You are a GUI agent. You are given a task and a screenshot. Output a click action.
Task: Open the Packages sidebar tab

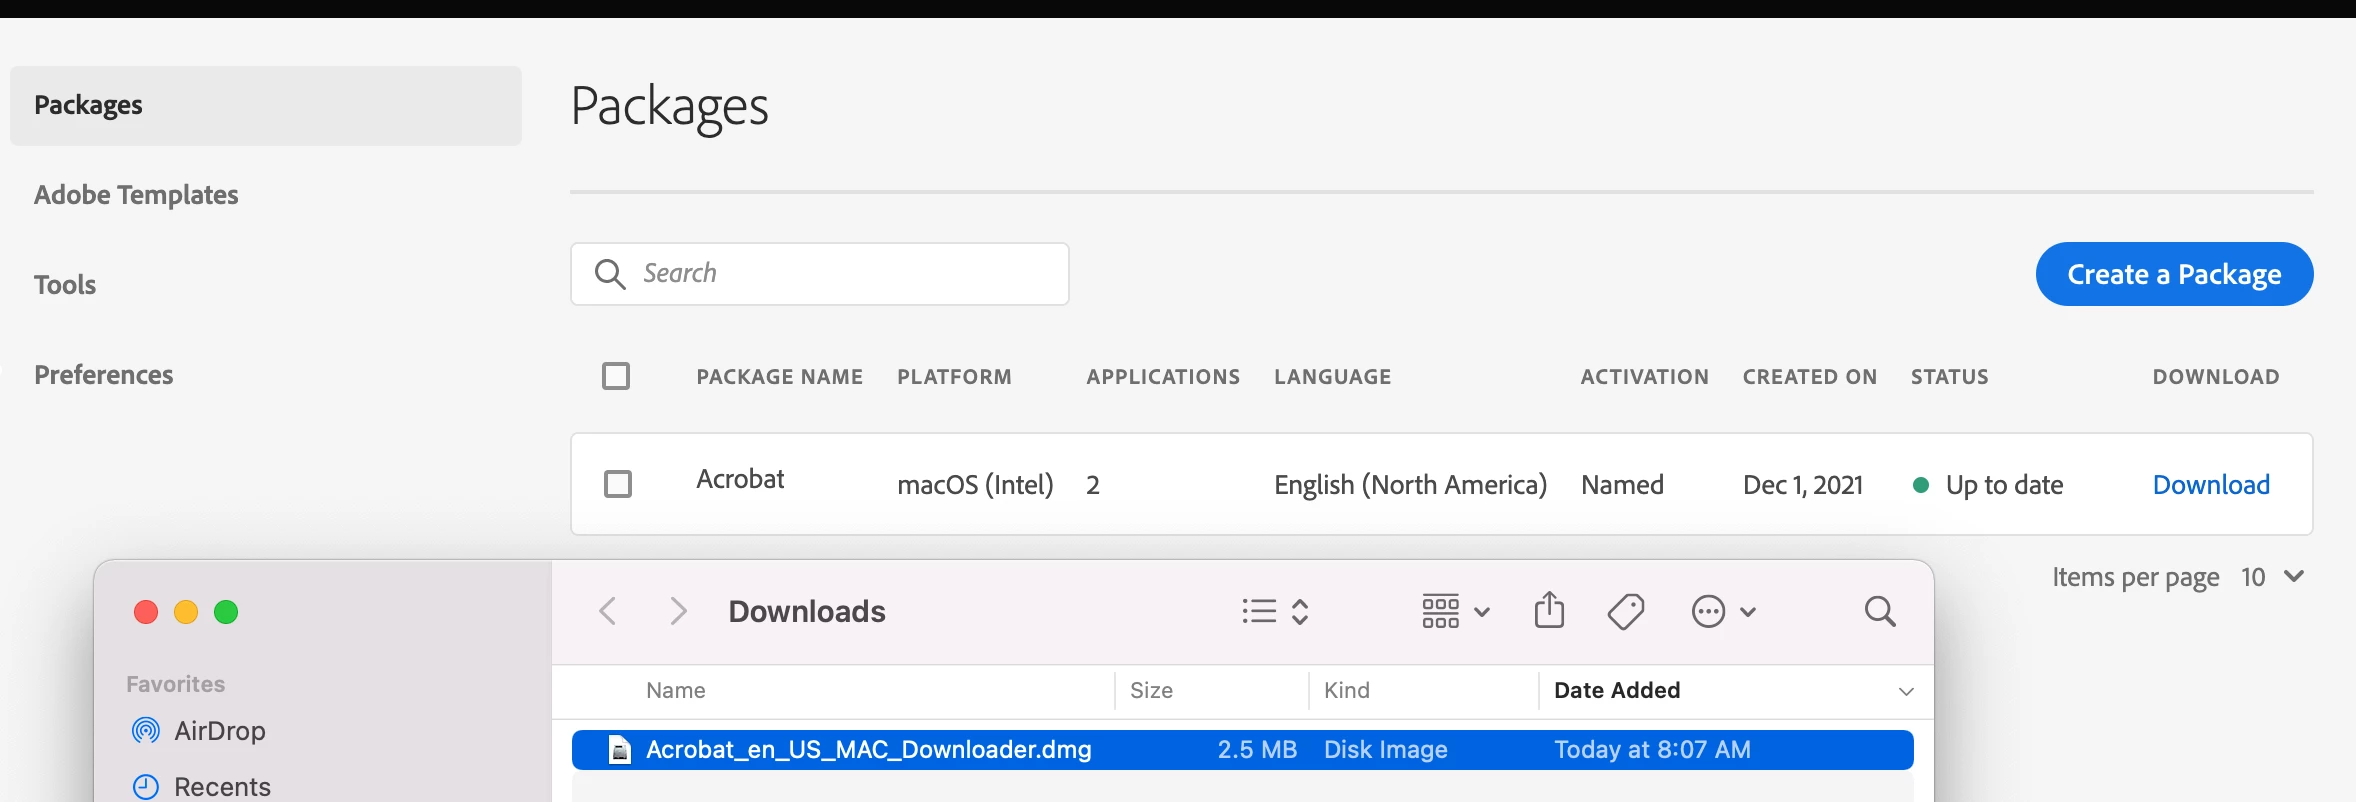pyautogui.click(x=266, y=106)
